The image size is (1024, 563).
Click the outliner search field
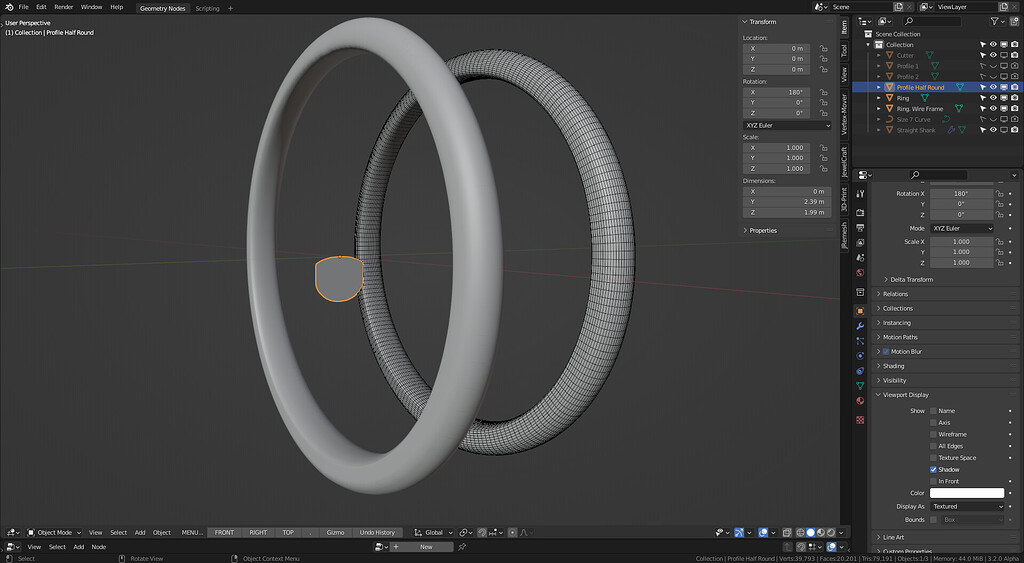point(932,22)
